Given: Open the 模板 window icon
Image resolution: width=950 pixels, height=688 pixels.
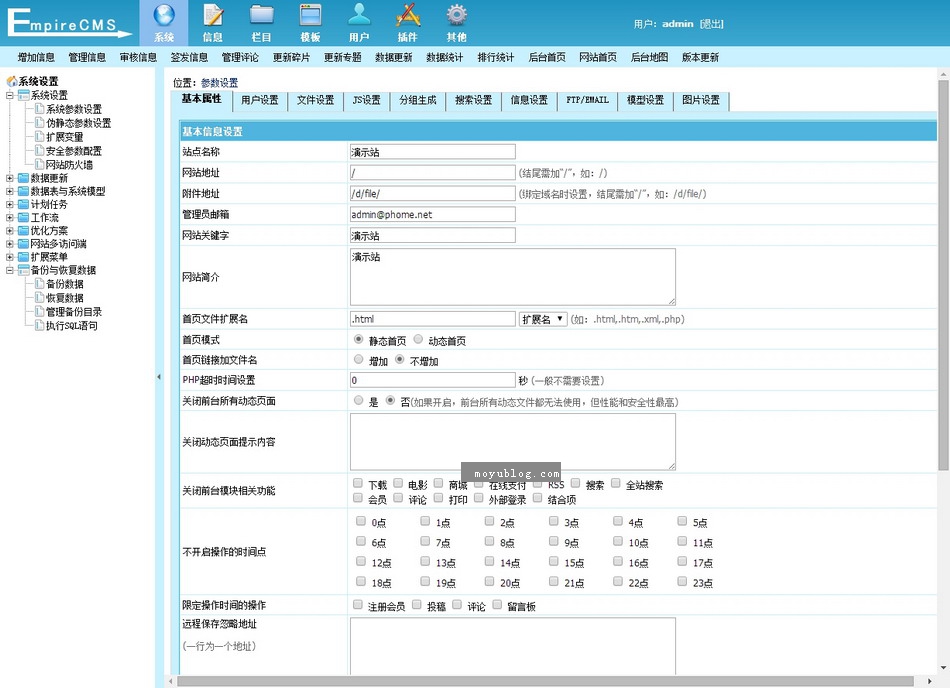Looking at the screenshot, I should 310,16.
